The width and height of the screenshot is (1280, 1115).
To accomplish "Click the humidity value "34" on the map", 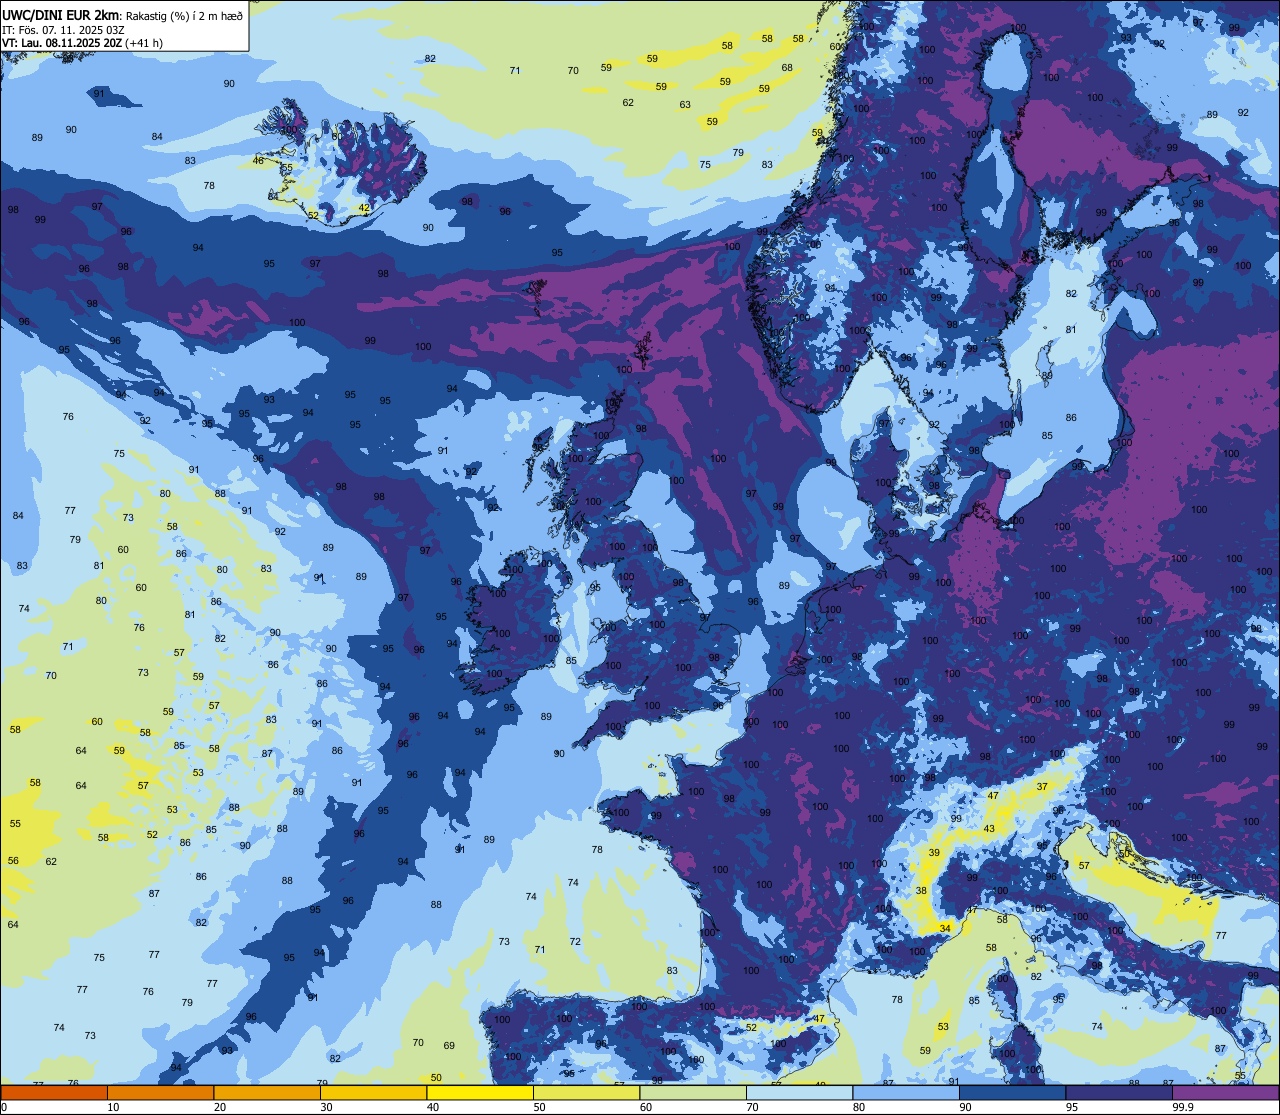I will [x=945, y=929].
